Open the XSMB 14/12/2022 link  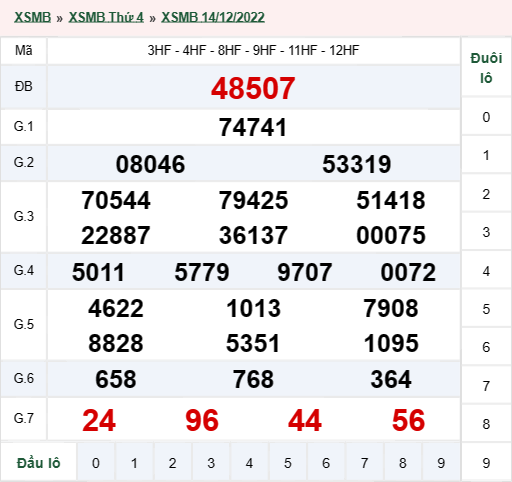[213, 17]
